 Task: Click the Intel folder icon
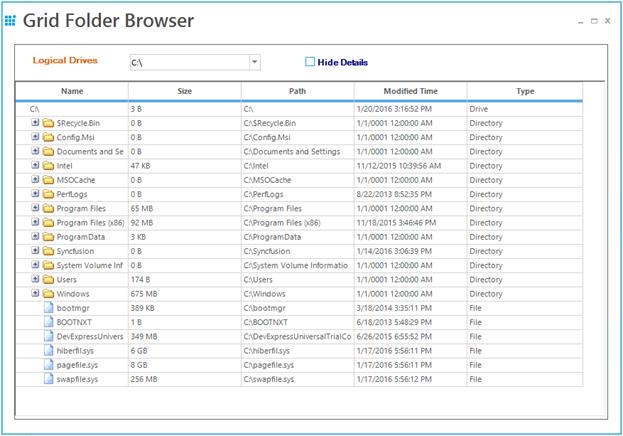[48, 166]
